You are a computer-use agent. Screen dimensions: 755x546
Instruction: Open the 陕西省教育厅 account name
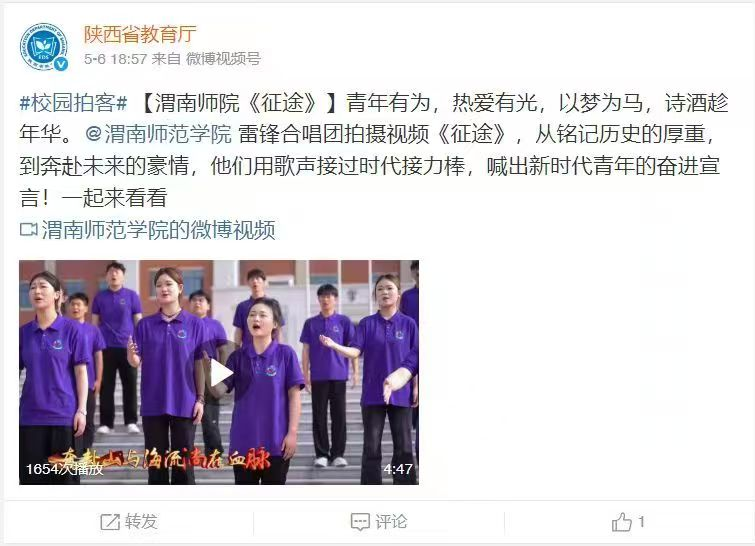(140, 34)
